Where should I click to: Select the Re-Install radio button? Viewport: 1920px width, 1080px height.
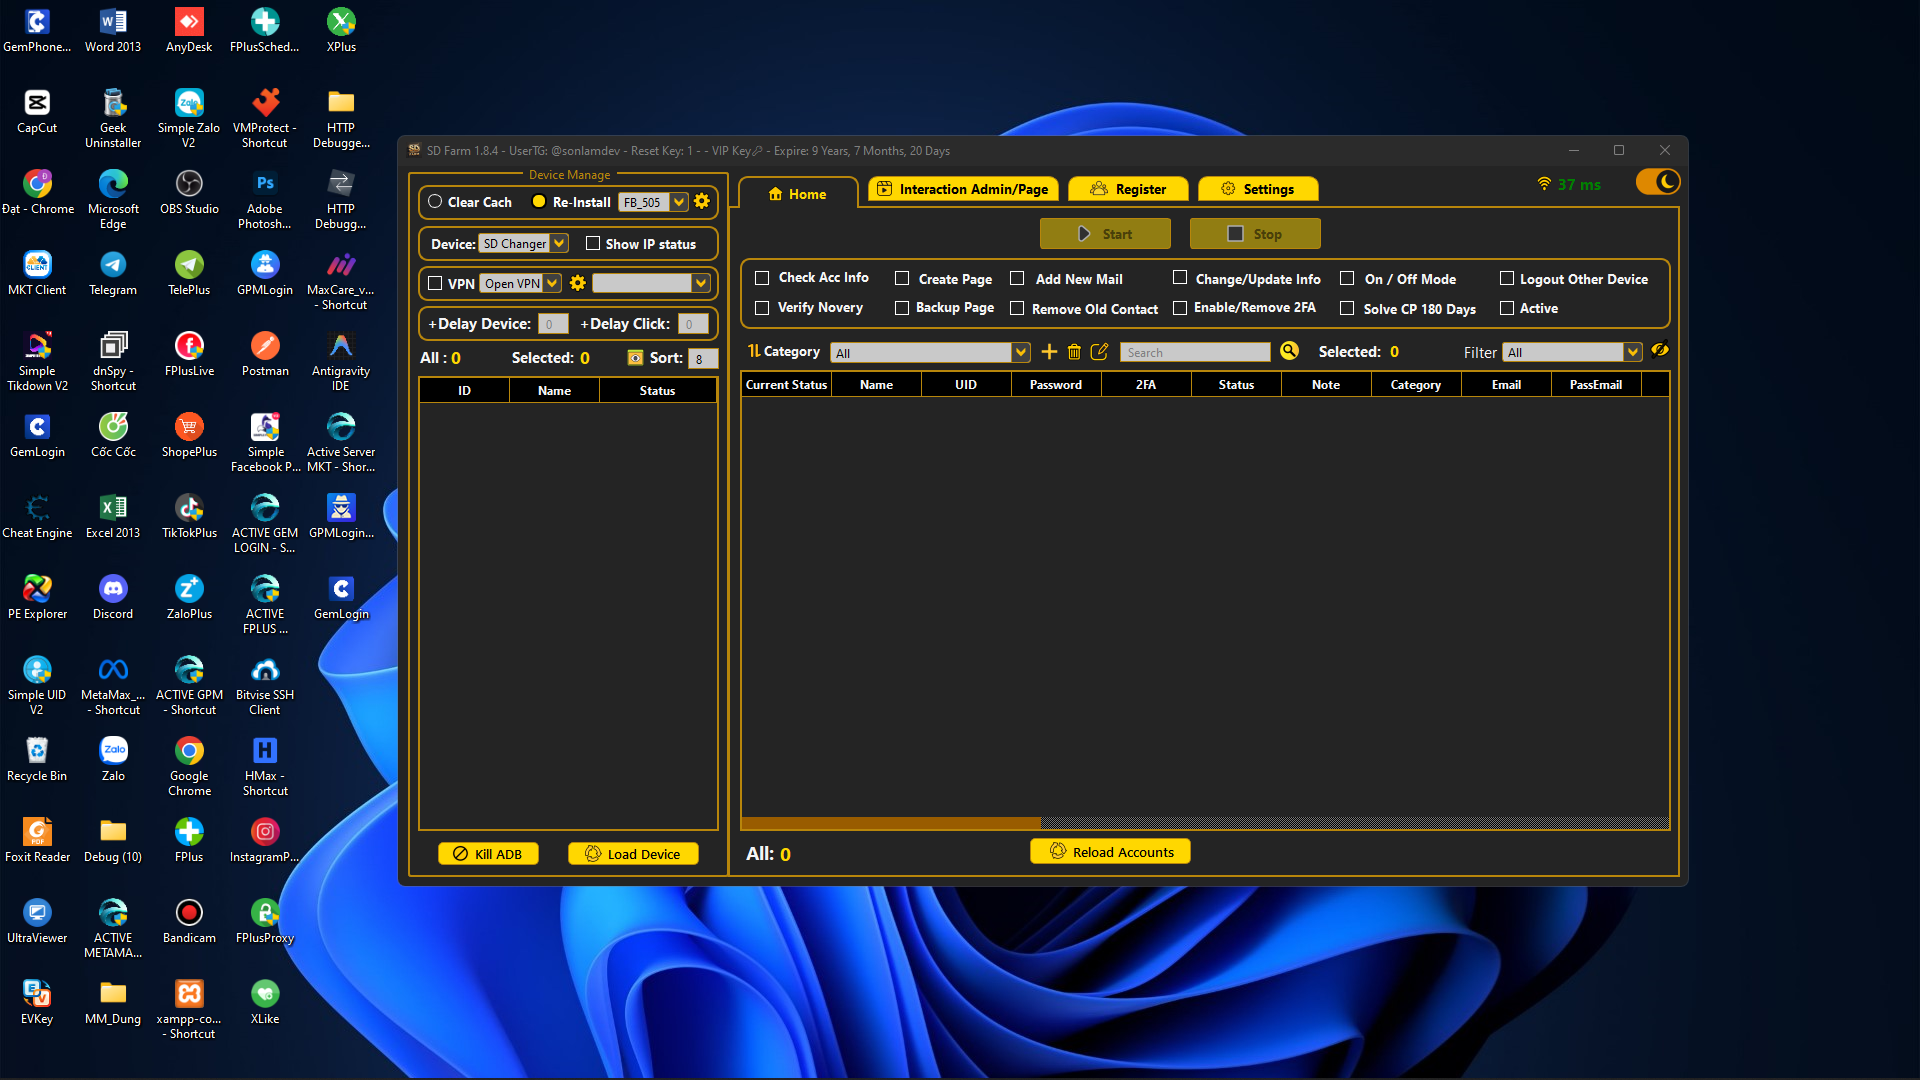(x=539, y=201)
